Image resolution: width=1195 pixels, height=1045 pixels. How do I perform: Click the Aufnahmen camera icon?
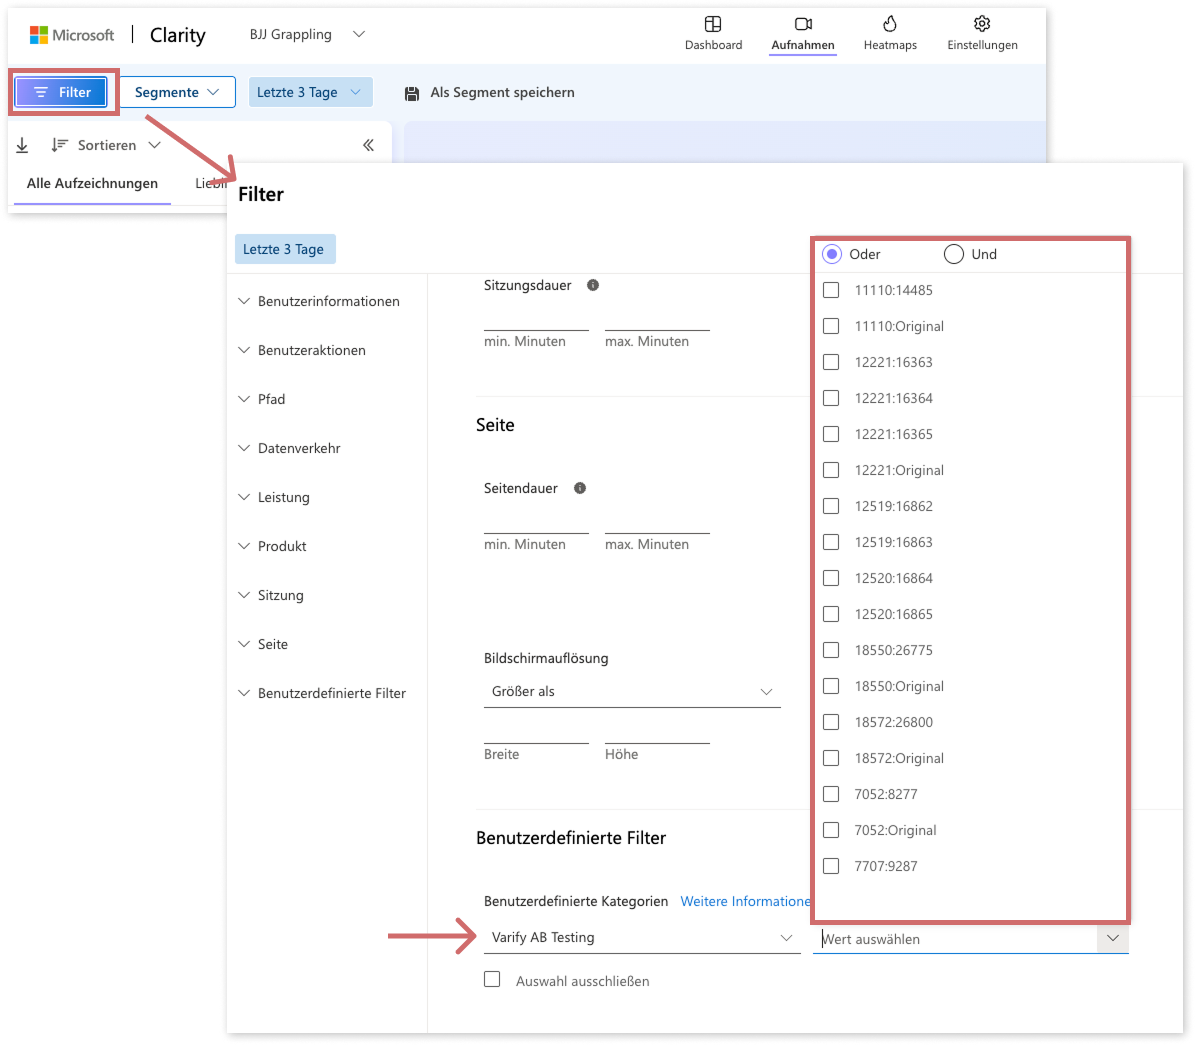(803, 24)
